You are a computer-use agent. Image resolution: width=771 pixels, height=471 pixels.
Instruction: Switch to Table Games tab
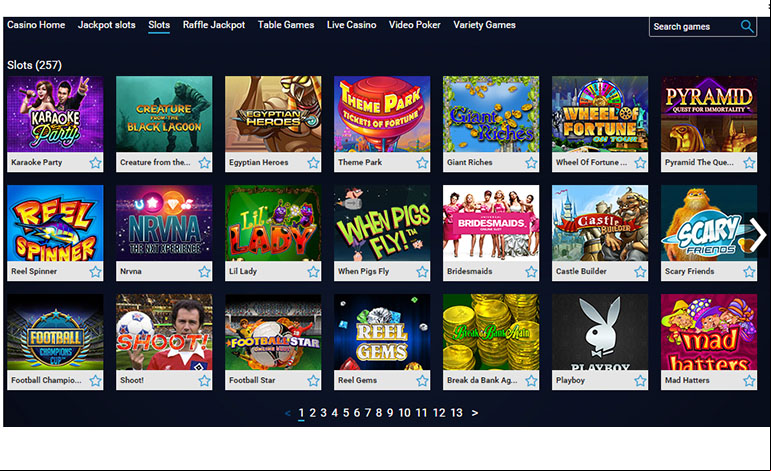[x=286, y=25]
